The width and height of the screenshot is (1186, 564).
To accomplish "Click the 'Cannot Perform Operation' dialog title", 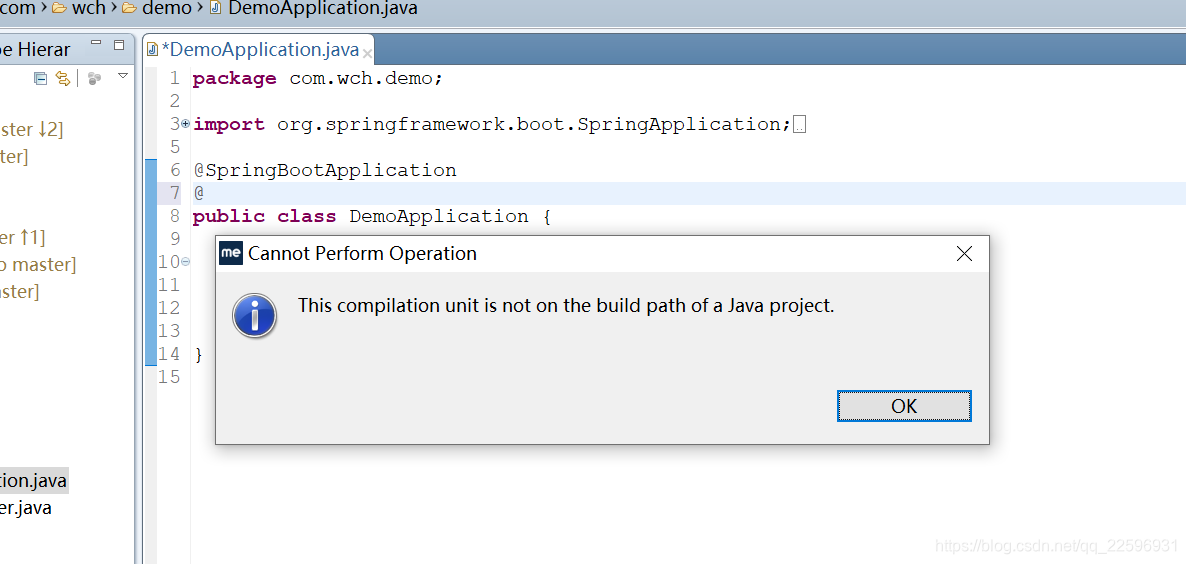I will point(362,253).
